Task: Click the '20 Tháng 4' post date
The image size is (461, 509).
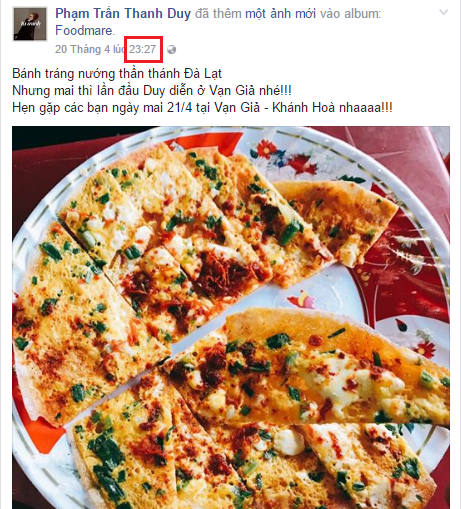Action: [x=82, y=49]
